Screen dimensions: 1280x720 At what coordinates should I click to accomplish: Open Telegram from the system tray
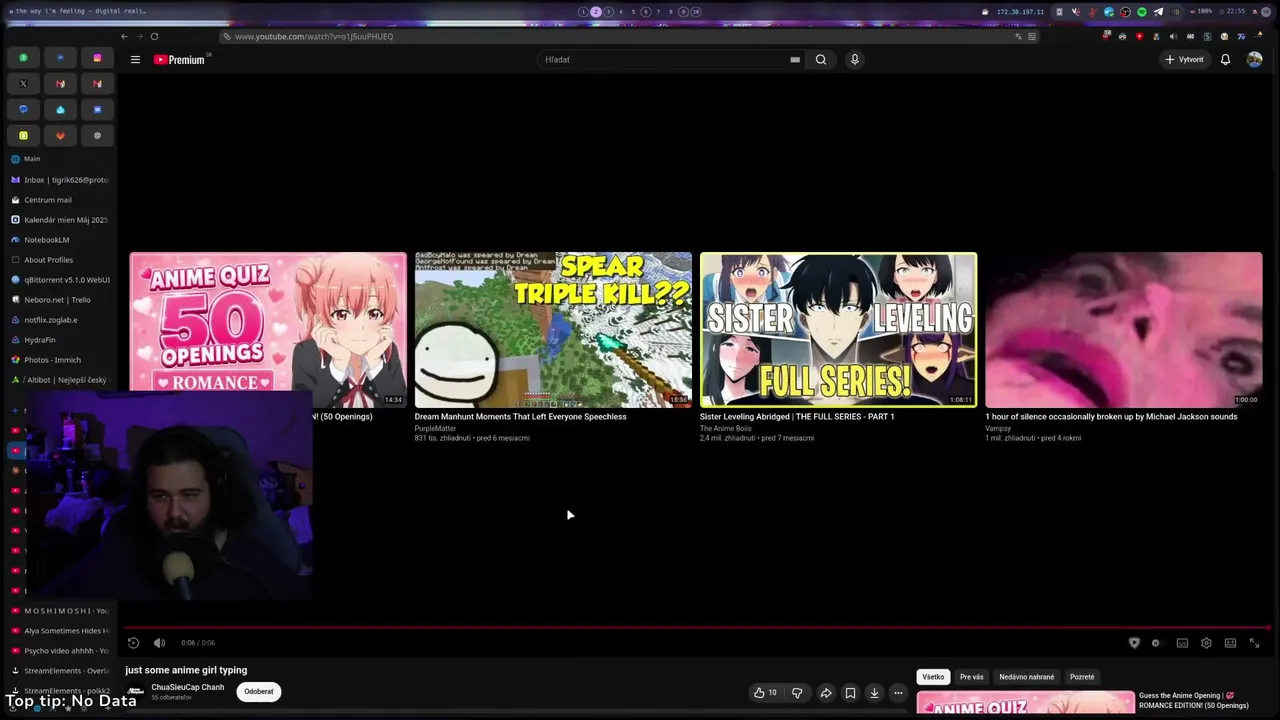coord(1158,12)
